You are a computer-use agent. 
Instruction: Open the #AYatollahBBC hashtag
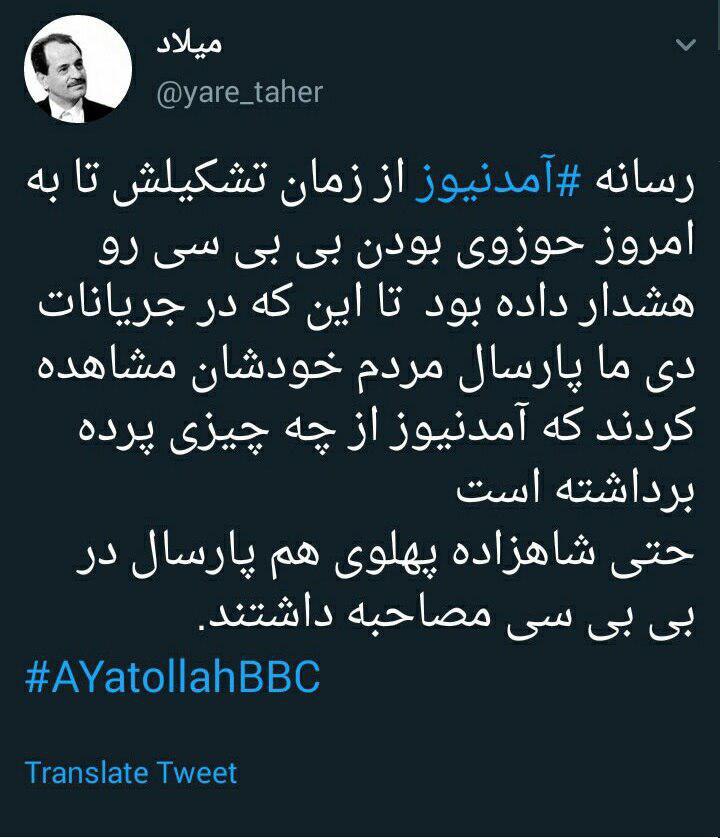tap(172, 677)
